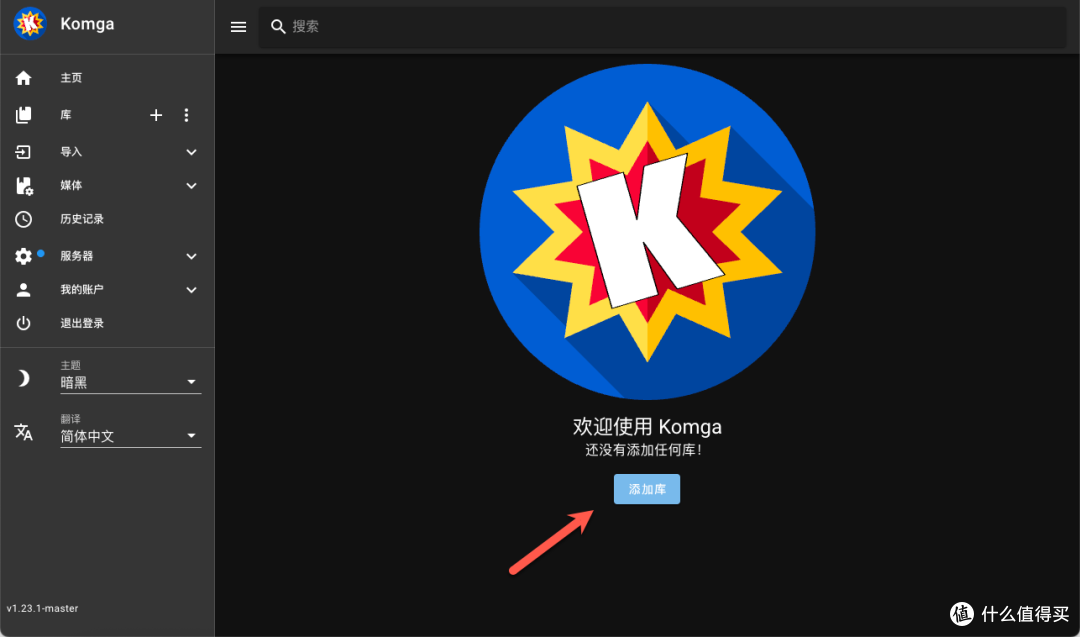Focus the 搜索 search field

point(663,27)
